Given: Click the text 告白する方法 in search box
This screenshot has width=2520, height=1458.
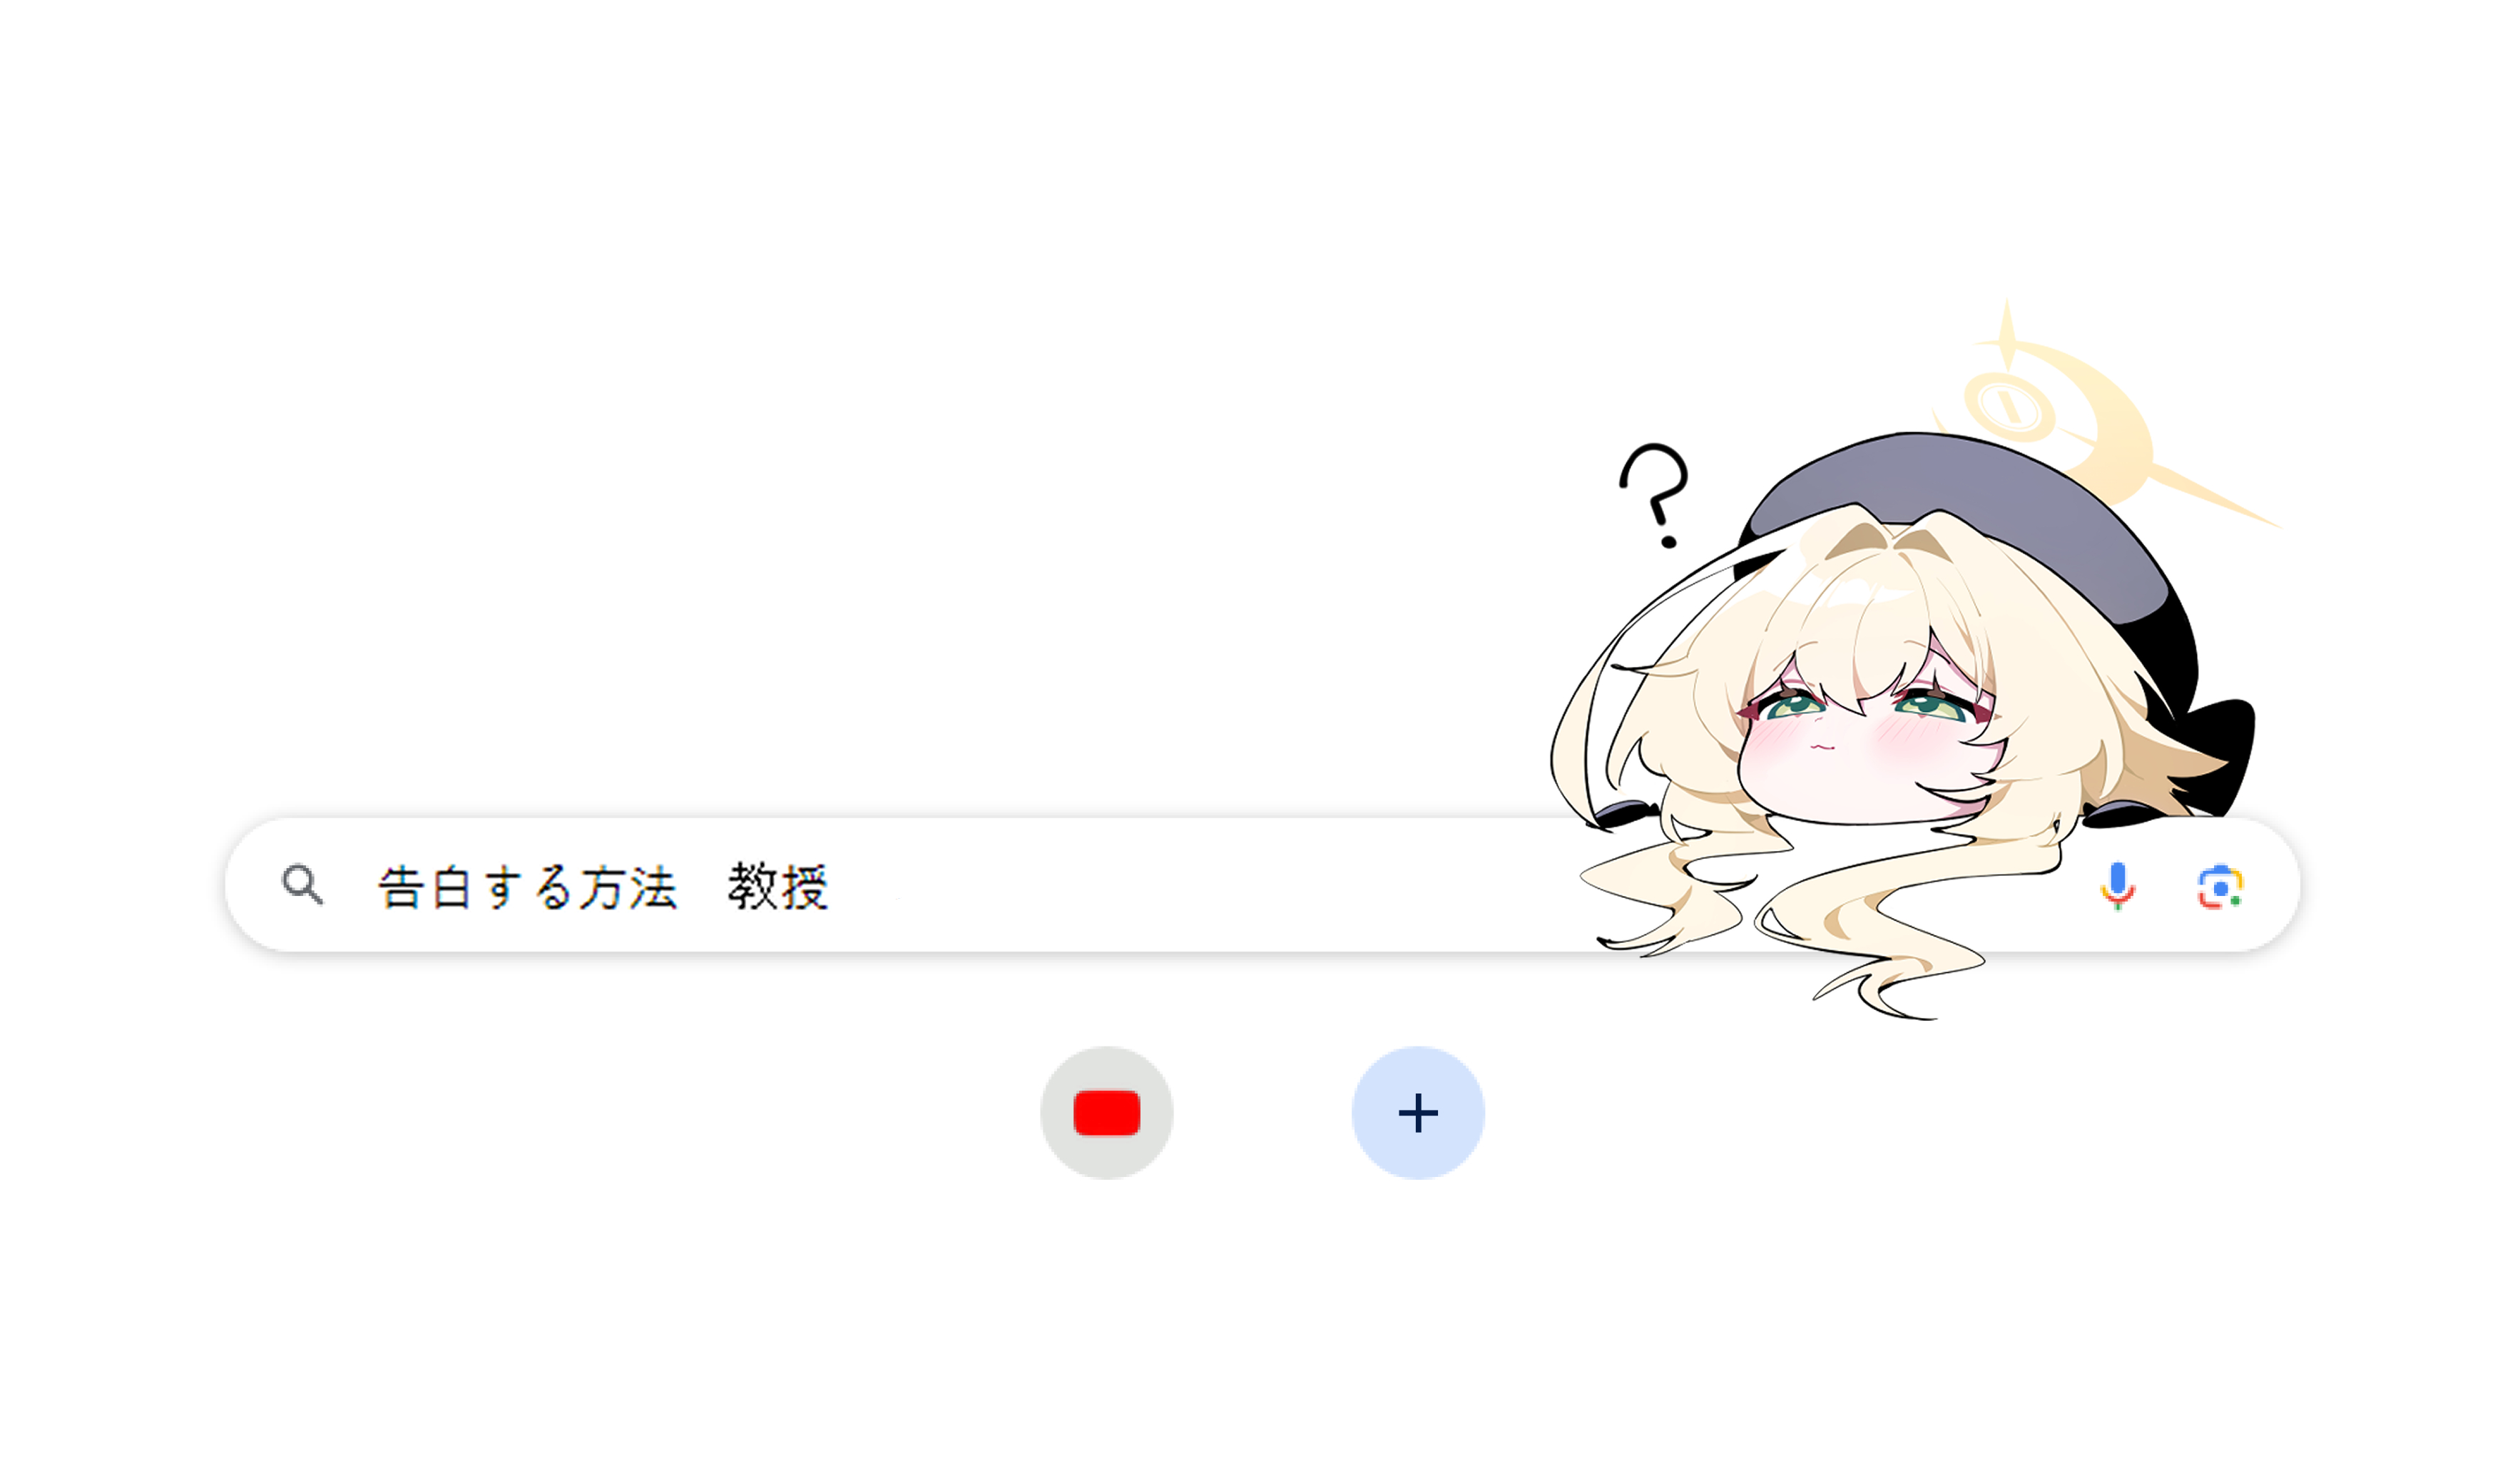Looking at the screenshot, I should click(x=528, y=887).
